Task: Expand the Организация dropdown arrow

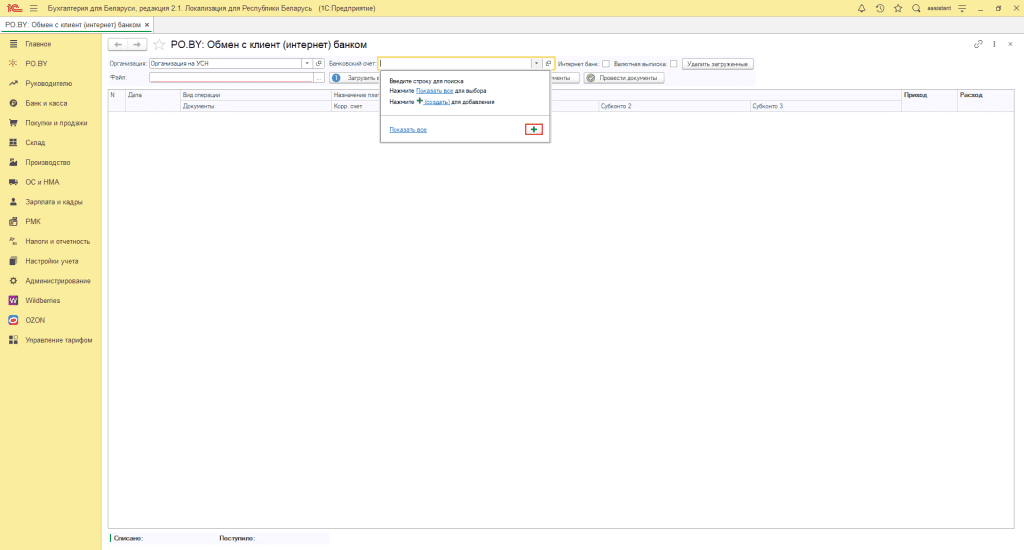Action: click(306, 64)
